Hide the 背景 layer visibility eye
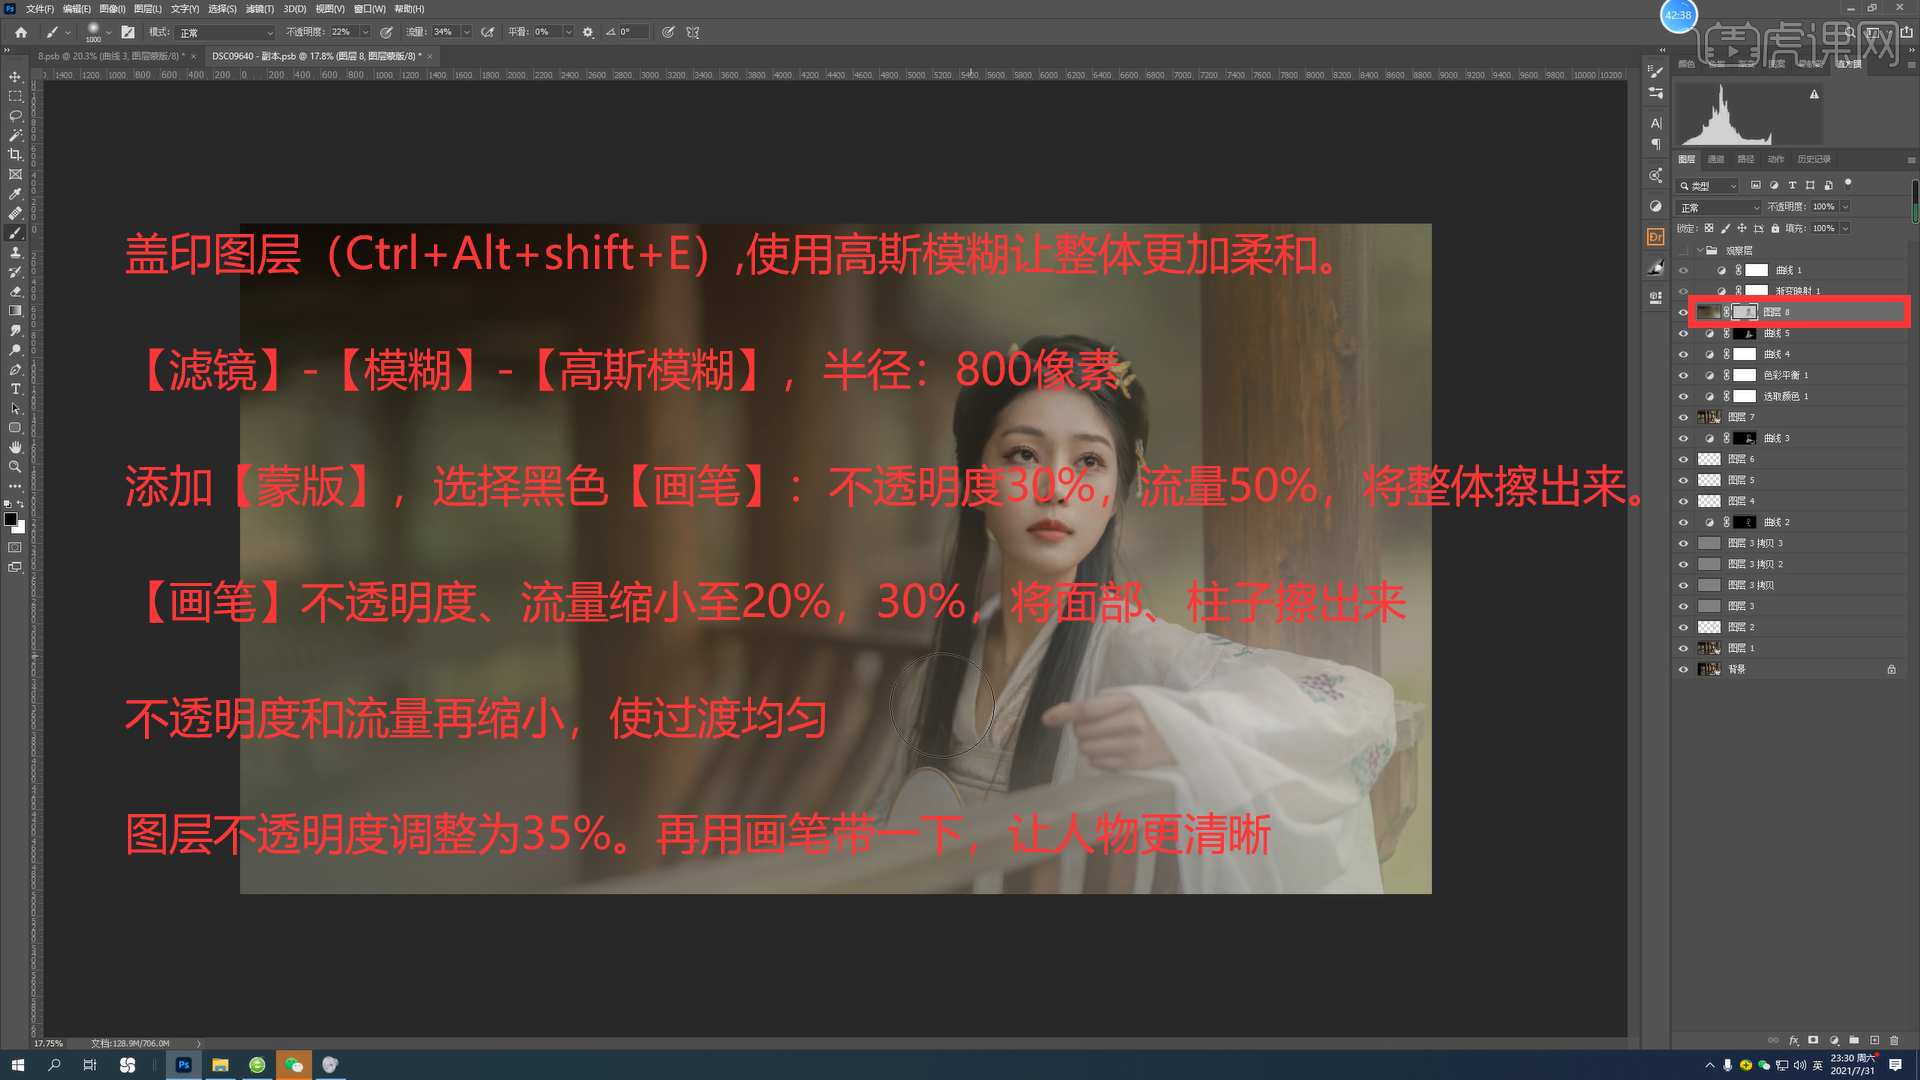1920x1080 pixels. pos(1683,670)
